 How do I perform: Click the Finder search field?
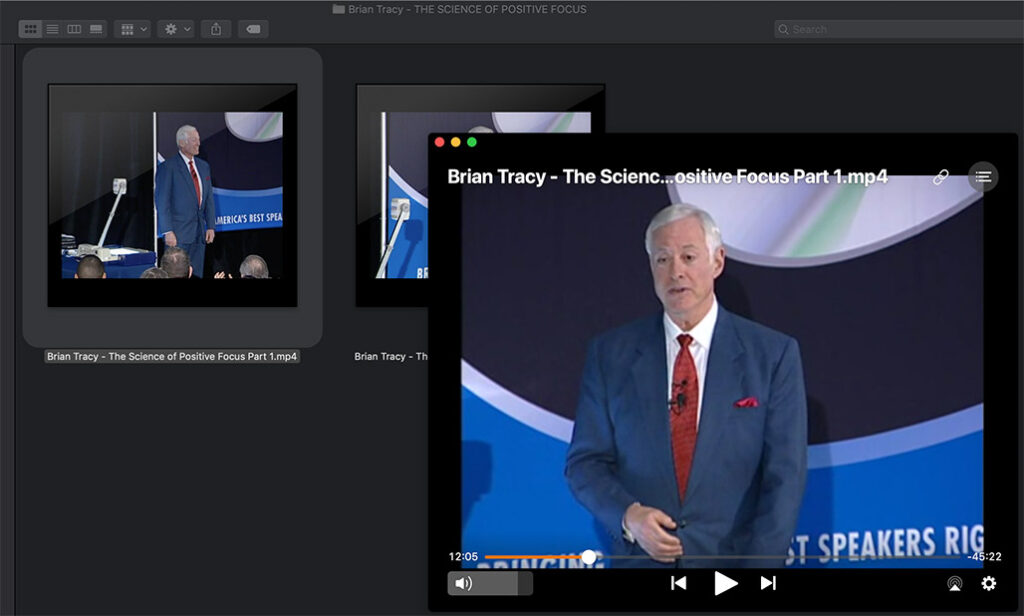pos(899,29)
